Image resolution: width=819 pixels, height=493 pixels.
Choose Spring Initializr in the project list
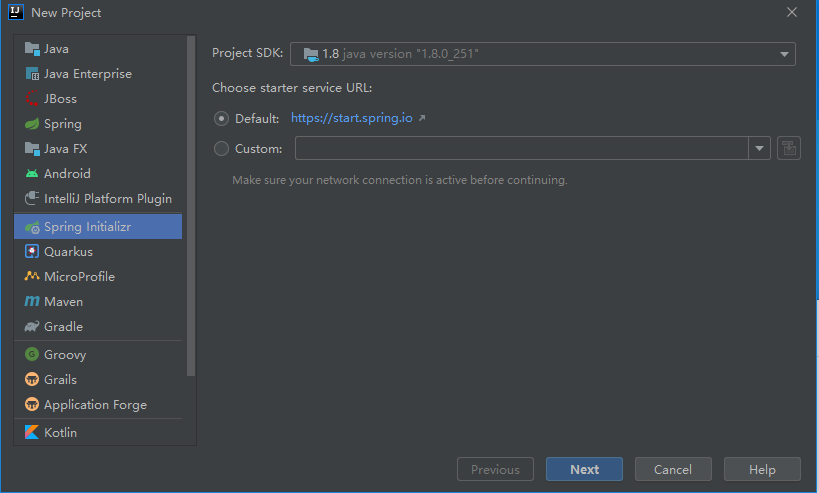click(x=98, y=227)
